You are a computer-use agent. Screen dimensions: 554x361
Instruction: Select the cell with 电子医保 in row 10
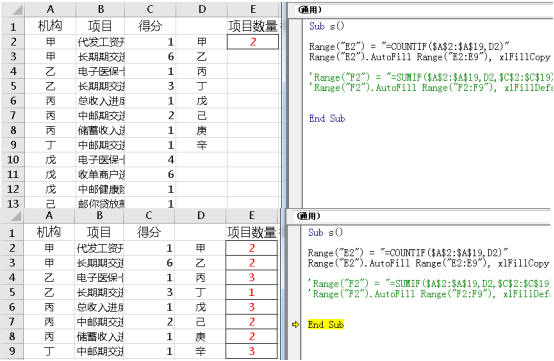click(x=100, y=160)
